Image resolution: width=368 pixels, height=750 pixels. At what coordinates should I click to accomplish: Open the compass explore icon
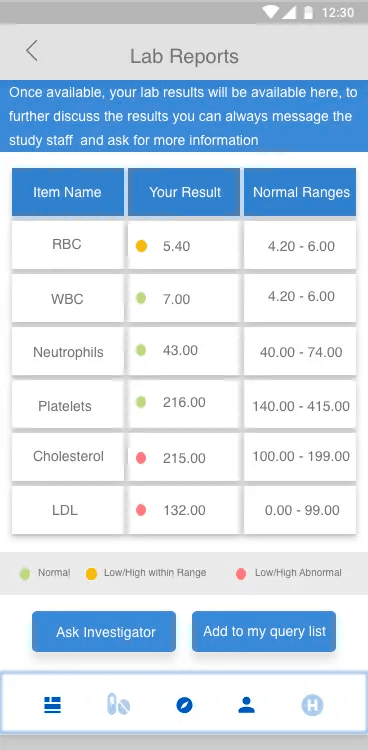184,705
